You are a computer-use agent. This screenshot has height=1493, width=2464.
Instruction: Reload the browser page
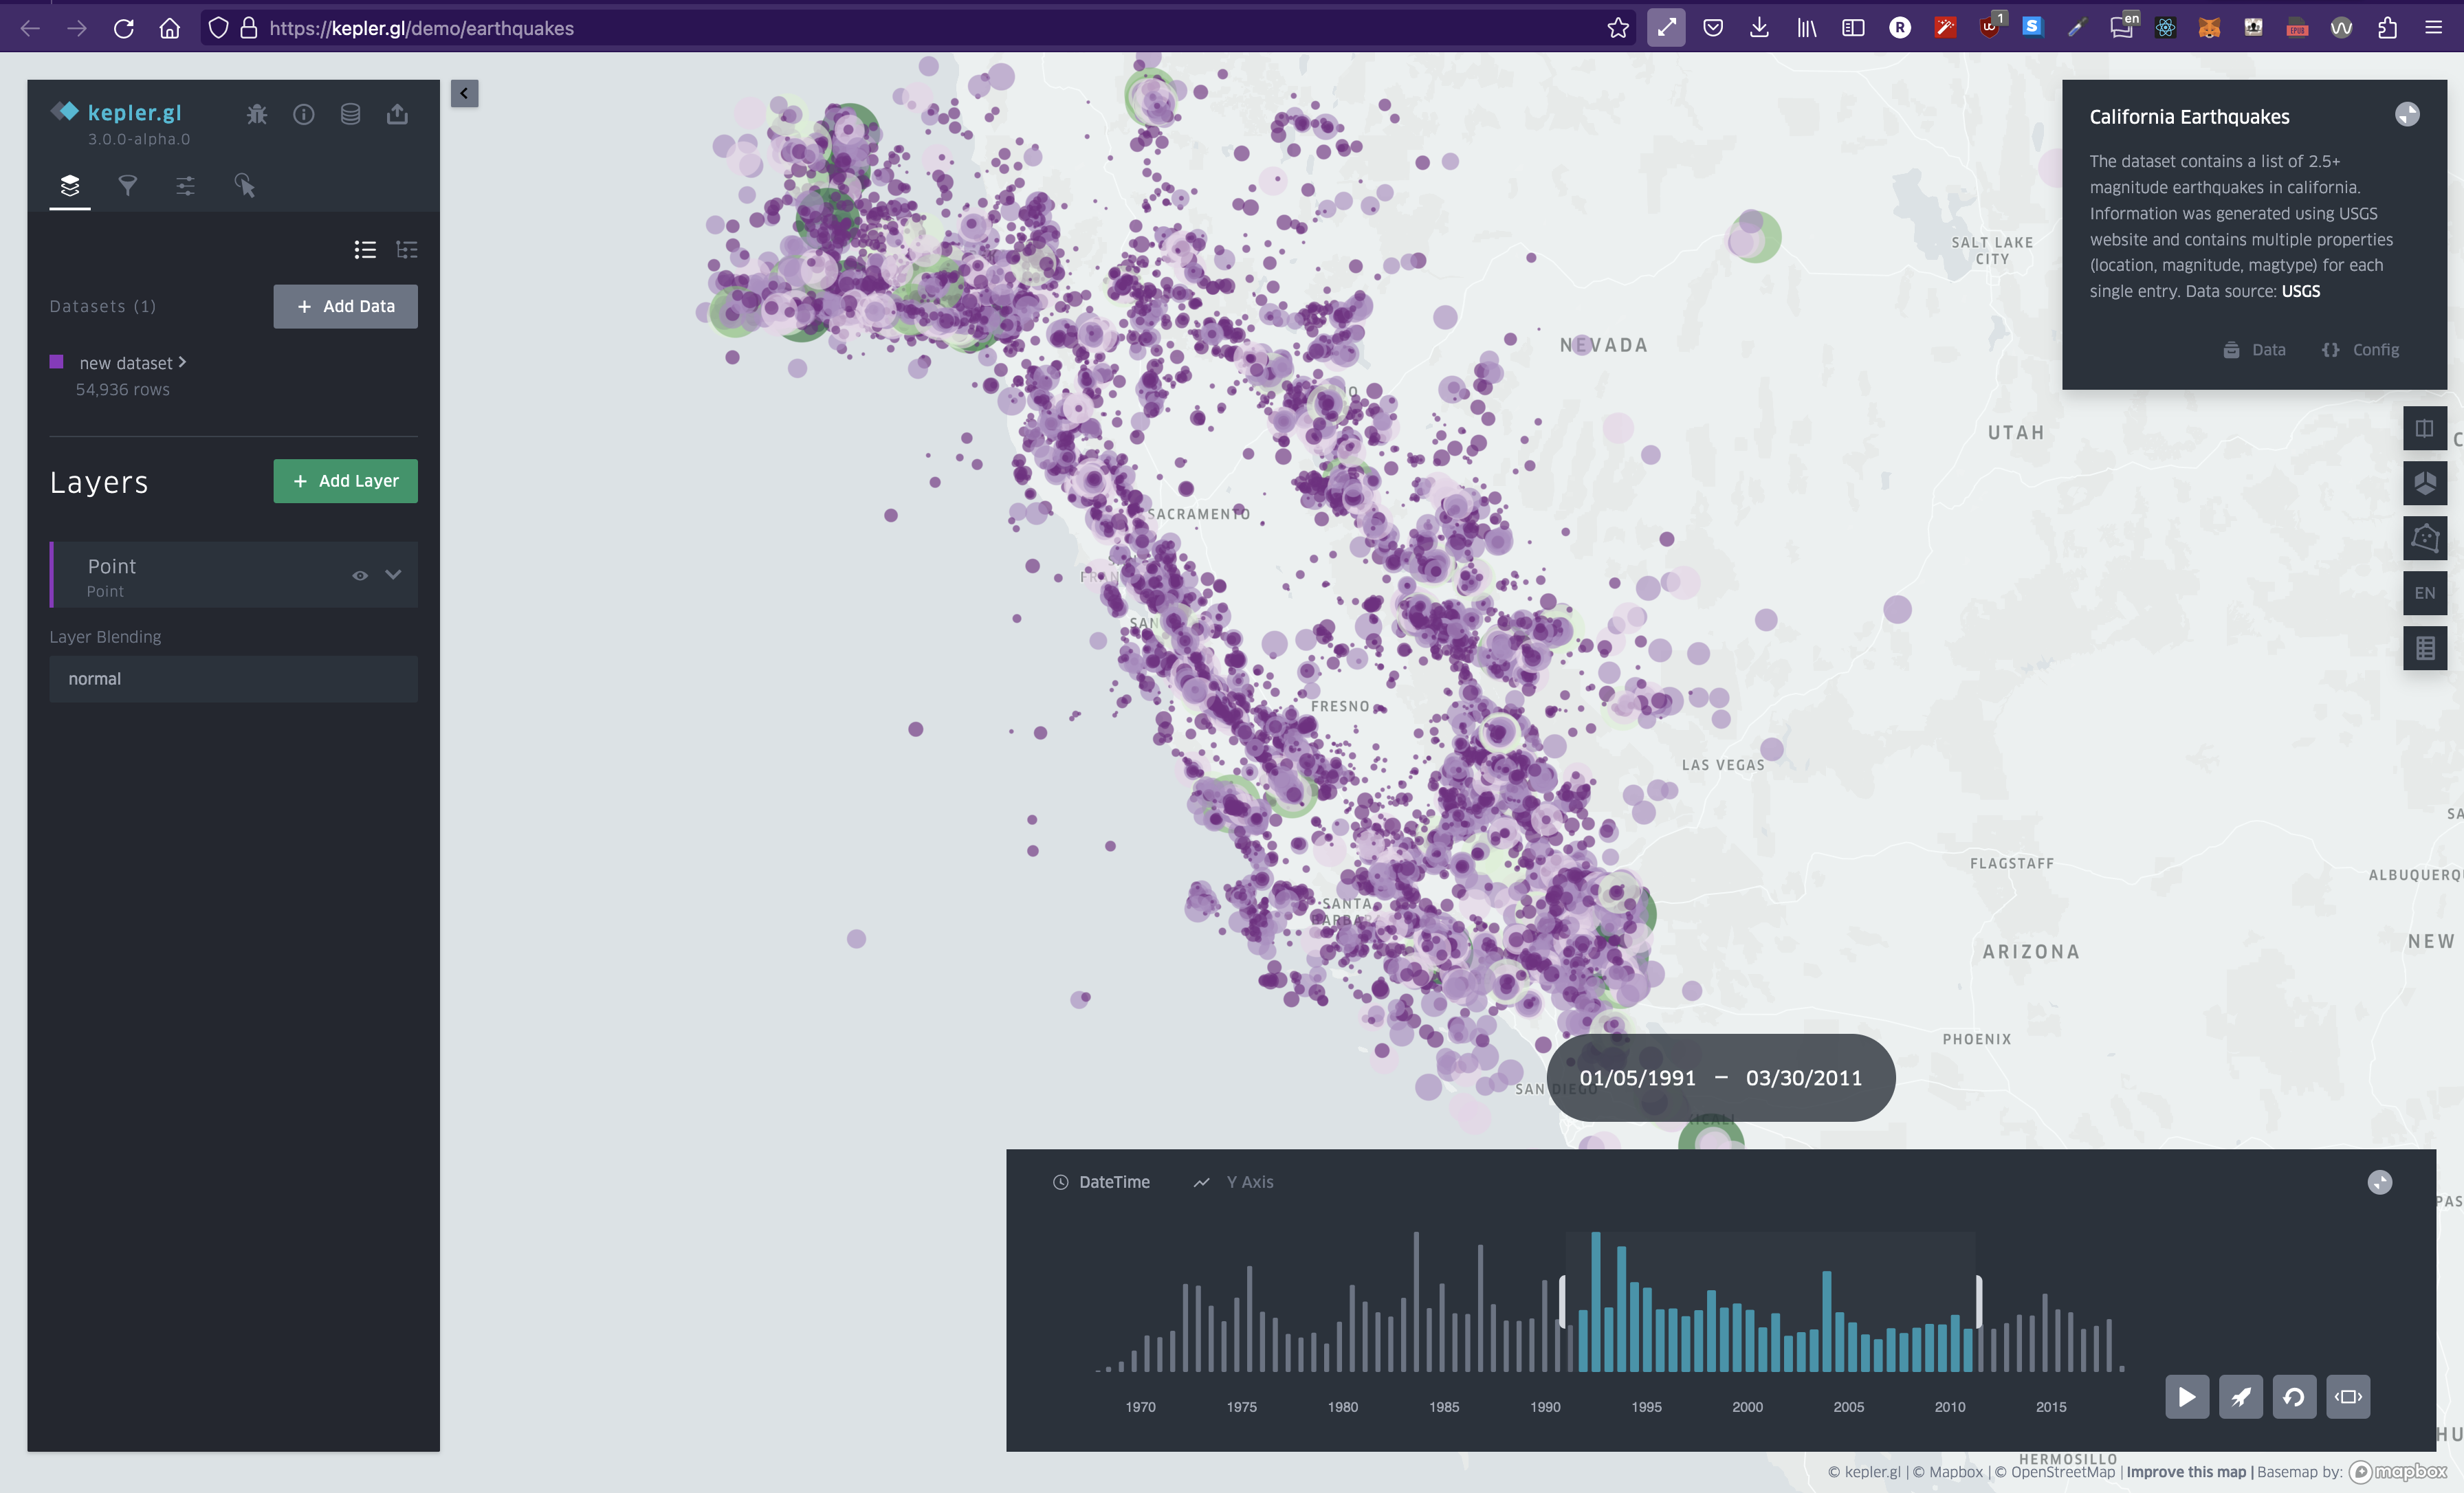coord(124,28)
